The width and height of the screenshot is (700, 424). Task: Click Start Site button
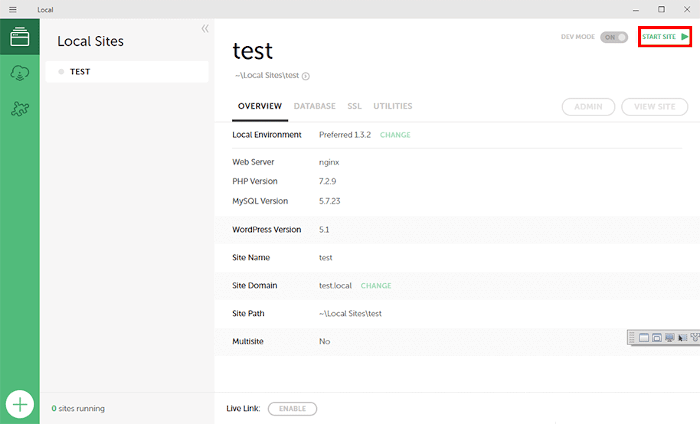tap(665, 37)
